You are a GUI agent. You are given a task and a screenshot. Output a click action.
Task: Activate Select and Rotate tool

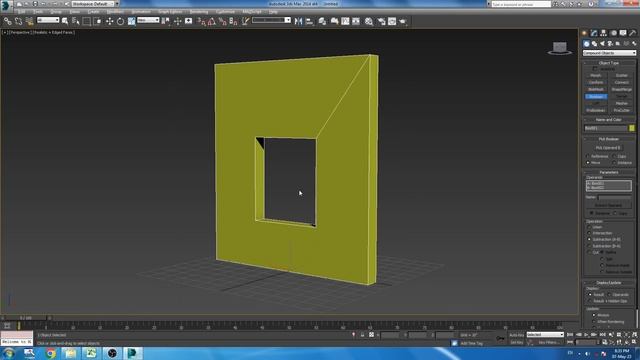[x=120, y=21]
